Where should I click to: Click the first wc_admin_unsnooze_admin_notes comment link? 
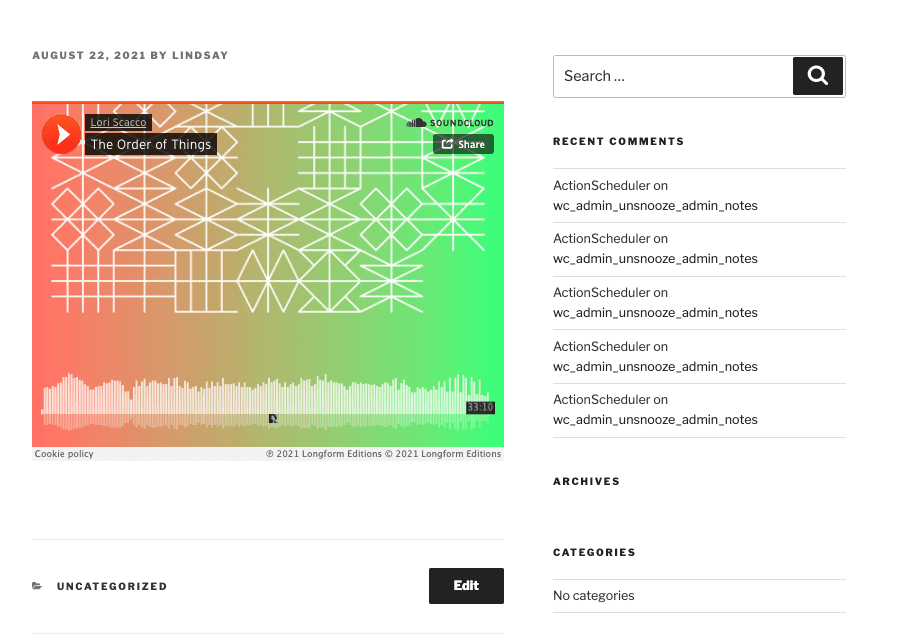pyautogui.click(x=655, y=205)
